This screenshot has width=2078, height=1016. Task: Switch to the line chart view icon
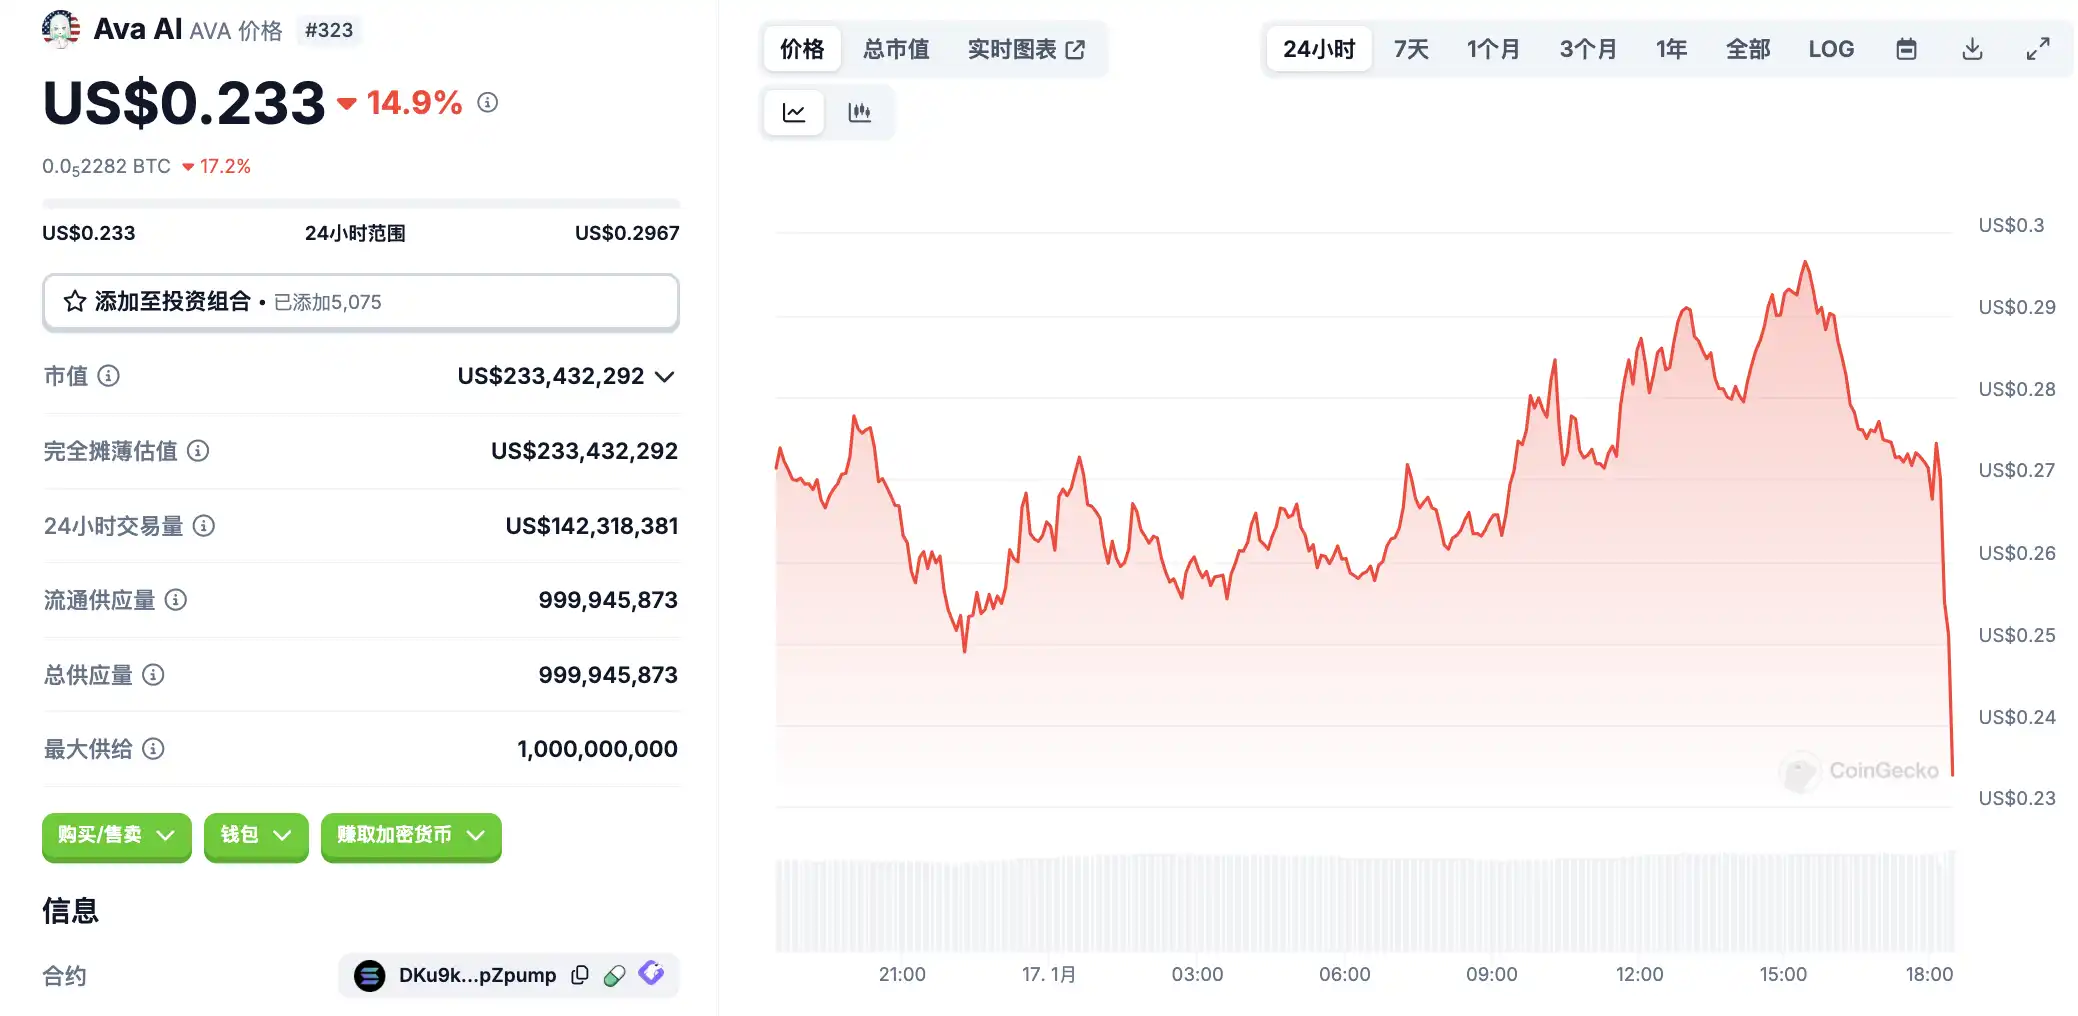click(x=794, y=112)
